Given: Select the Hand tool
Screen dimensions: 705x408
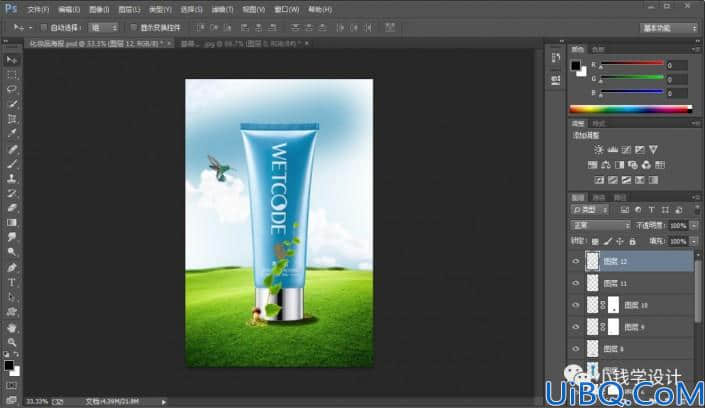Looking at the screenshot, I should click(x=12, y=327).
